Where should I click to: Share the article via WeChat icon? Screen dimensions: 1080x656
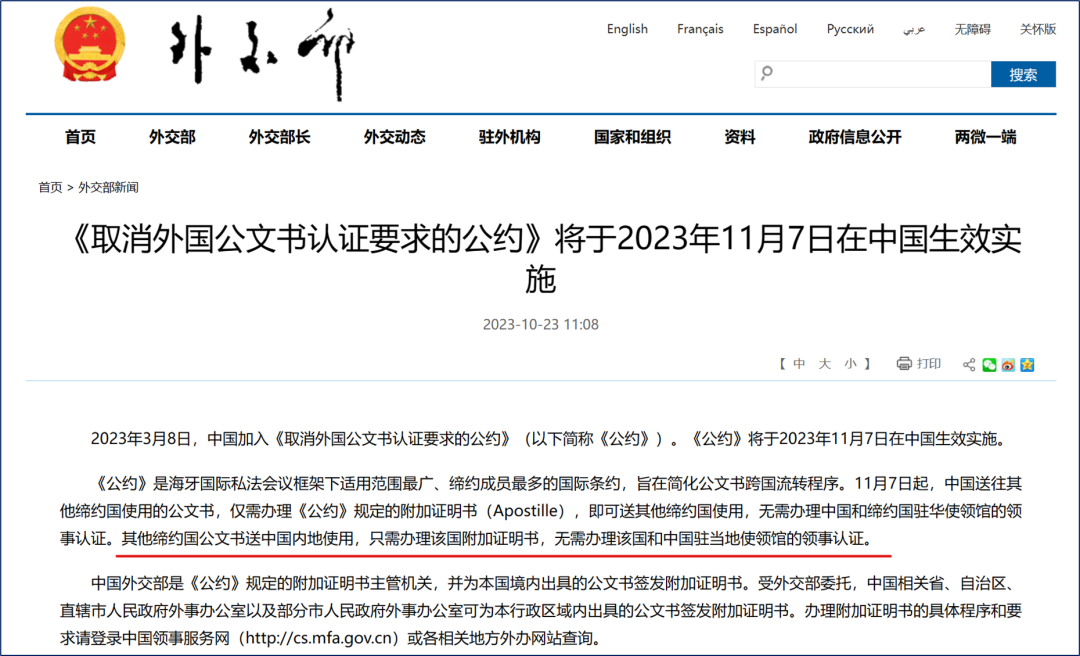pyautogui.click(x=989, y=366)
